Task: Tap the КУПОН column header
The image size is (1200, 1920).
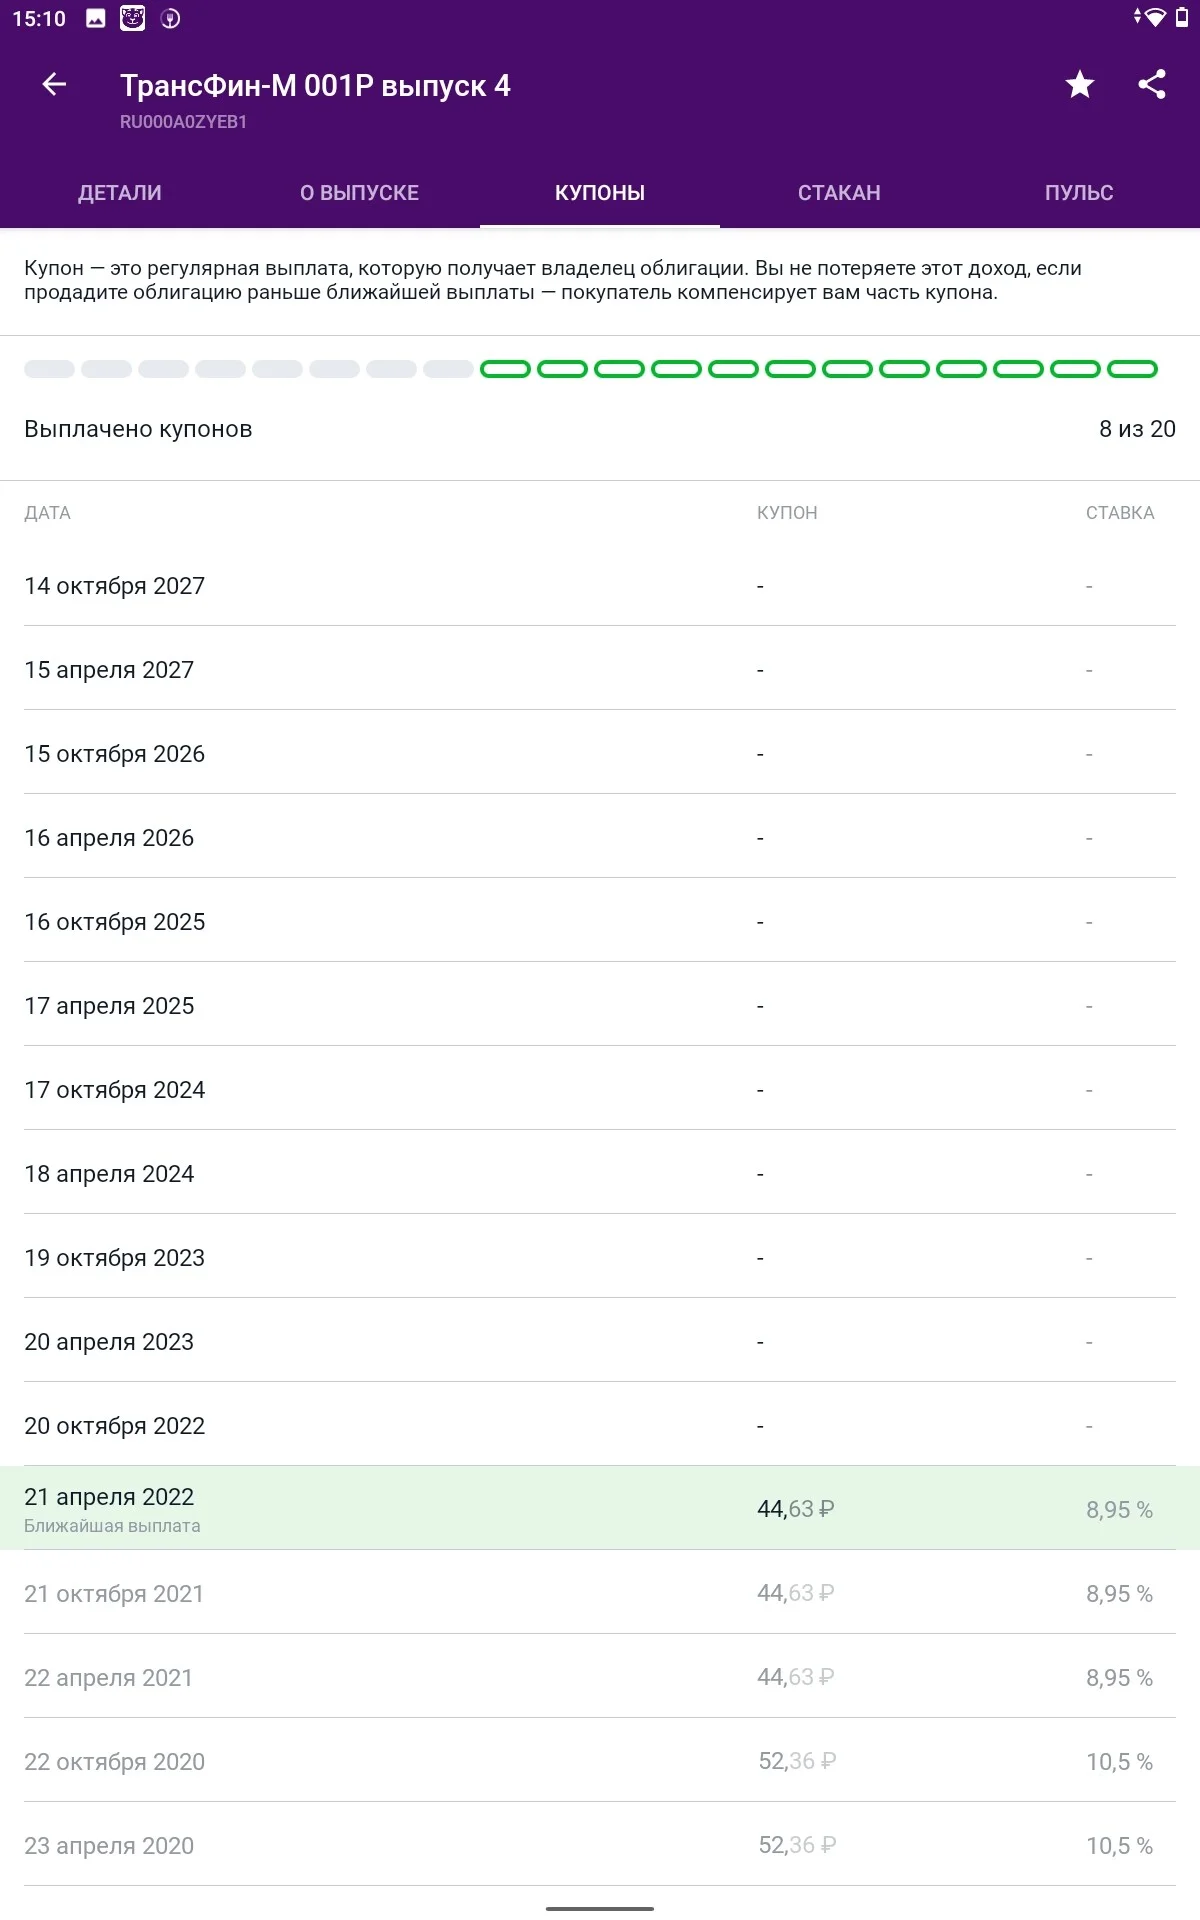Action: pos(787,513)
